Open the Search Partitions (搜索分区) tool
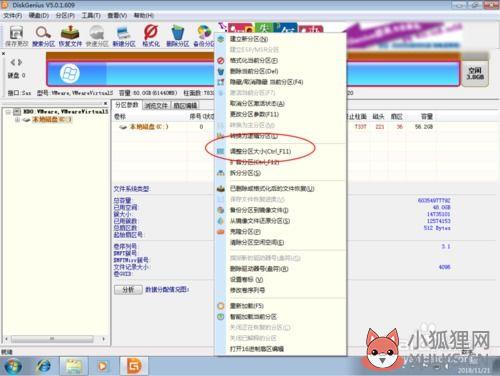This screenshot has width=500, height=376. pos(43,36)
